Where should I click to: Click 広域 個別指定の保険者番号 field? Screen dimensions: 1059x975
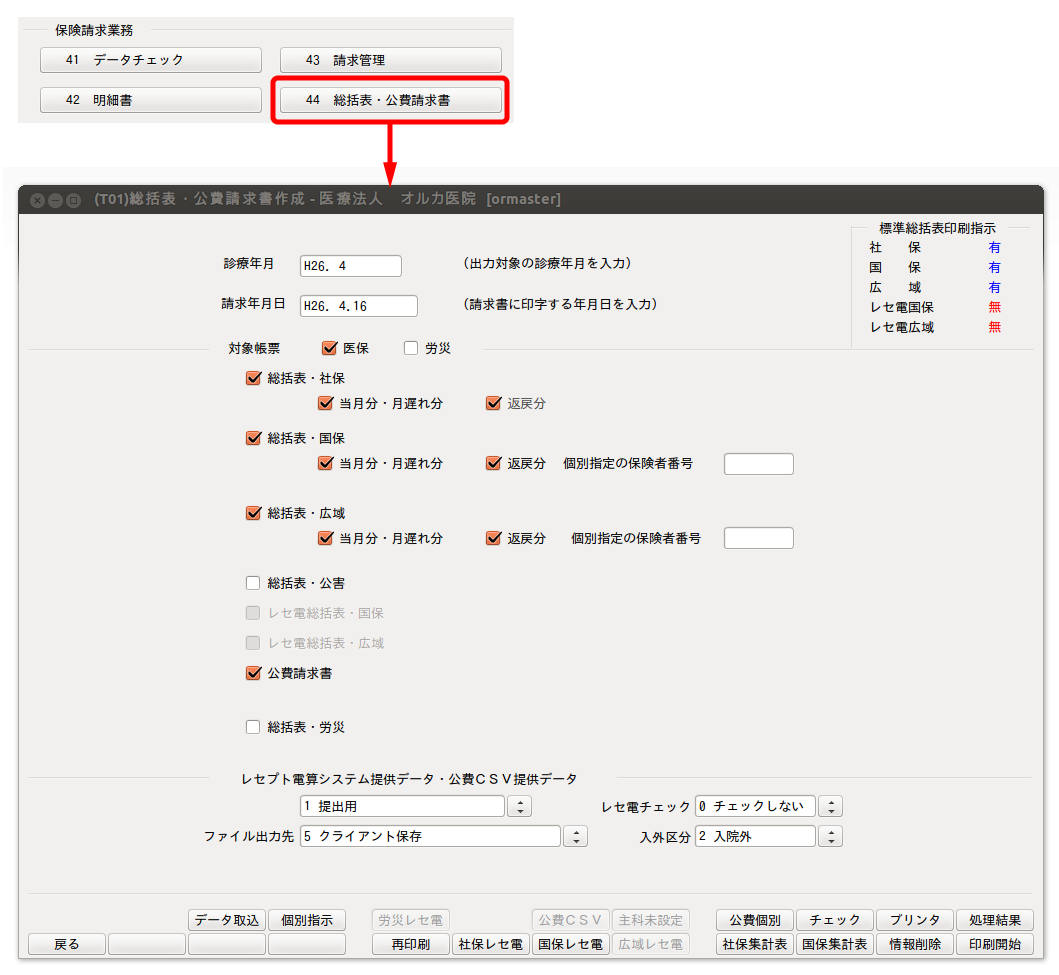pos(758,538)
